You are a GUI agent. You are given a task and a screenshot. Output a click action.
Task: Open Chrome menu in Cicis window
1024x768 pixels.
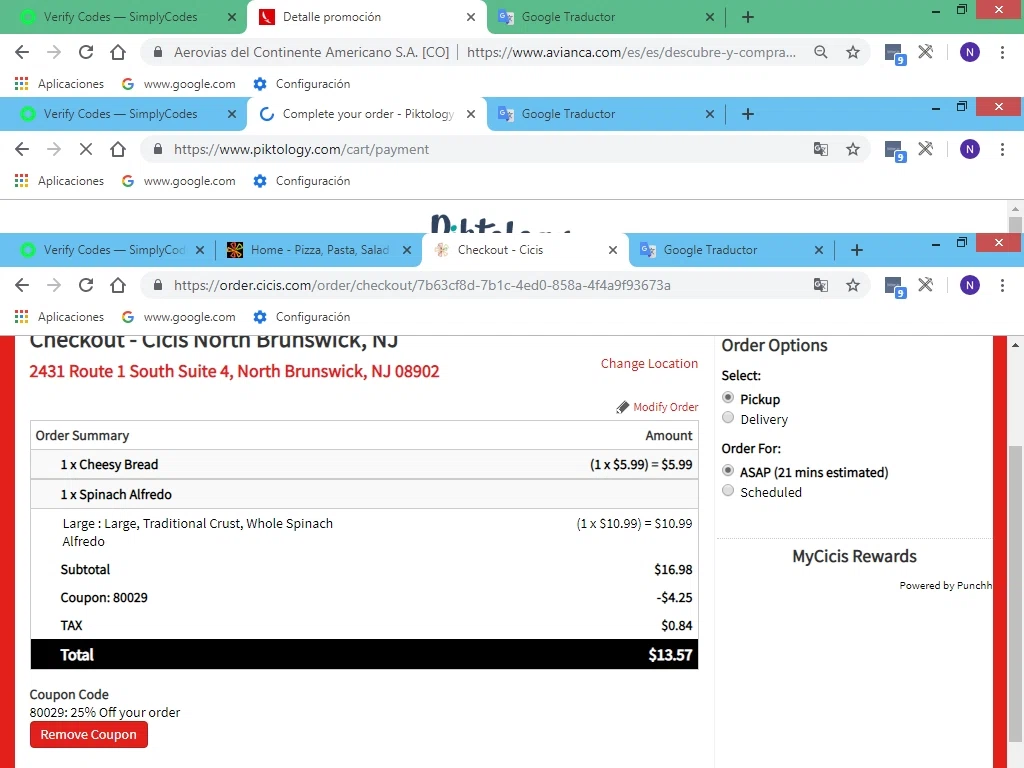(1002, 285)
